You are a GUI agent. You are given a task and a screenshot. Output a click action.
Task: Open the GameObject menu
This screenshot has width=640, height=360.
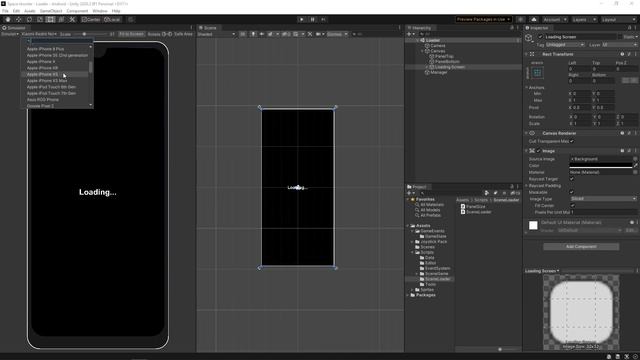point(51,11)
